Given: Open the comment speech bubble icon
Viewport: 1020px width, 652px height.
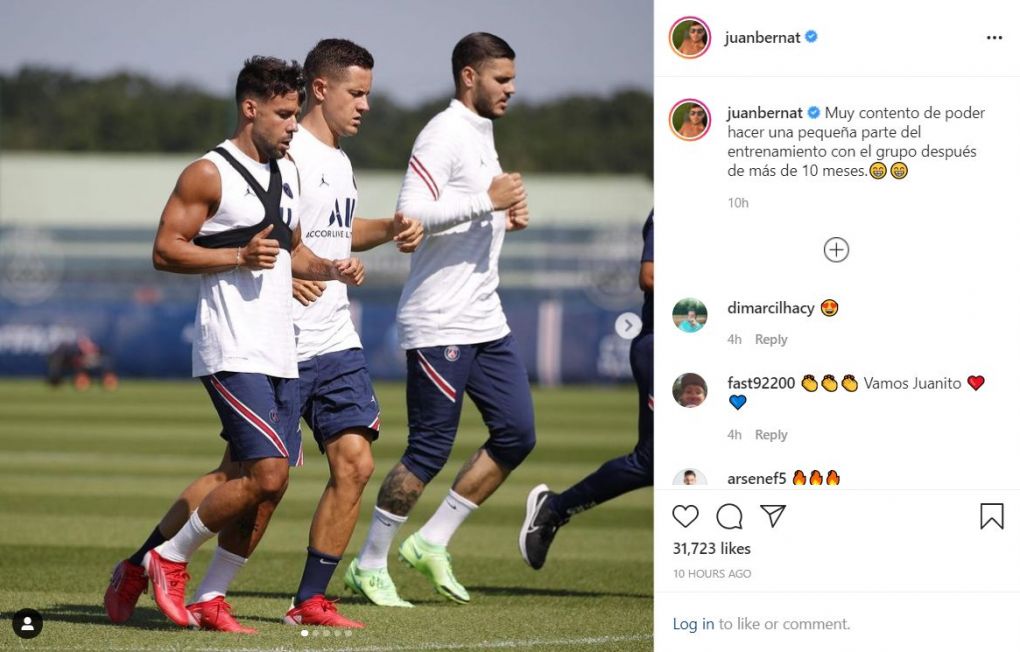Looking at the screenshot, I should (729, 517).
